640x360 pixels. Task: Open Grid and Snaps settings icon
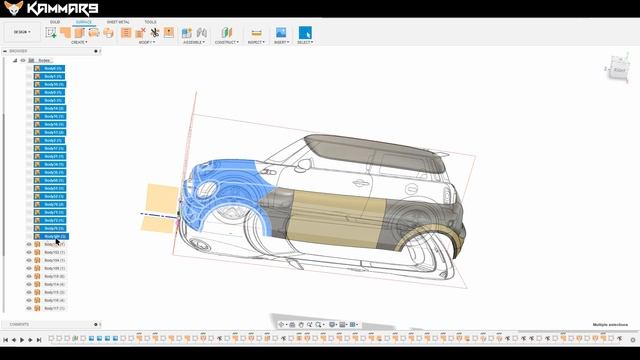(343, 324)
